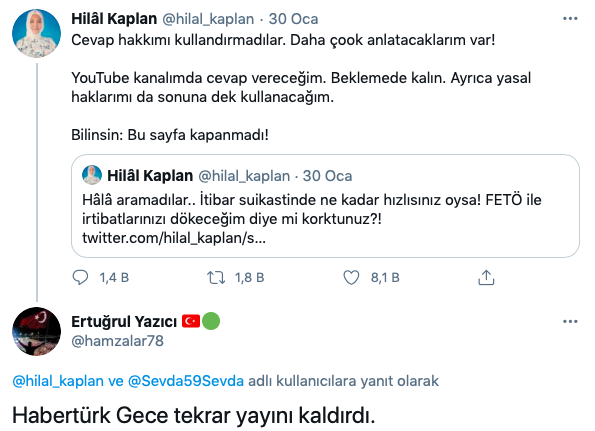
Task: Open the quoted tweet by Hilâl Kaplan
Action: click(325, 206)
